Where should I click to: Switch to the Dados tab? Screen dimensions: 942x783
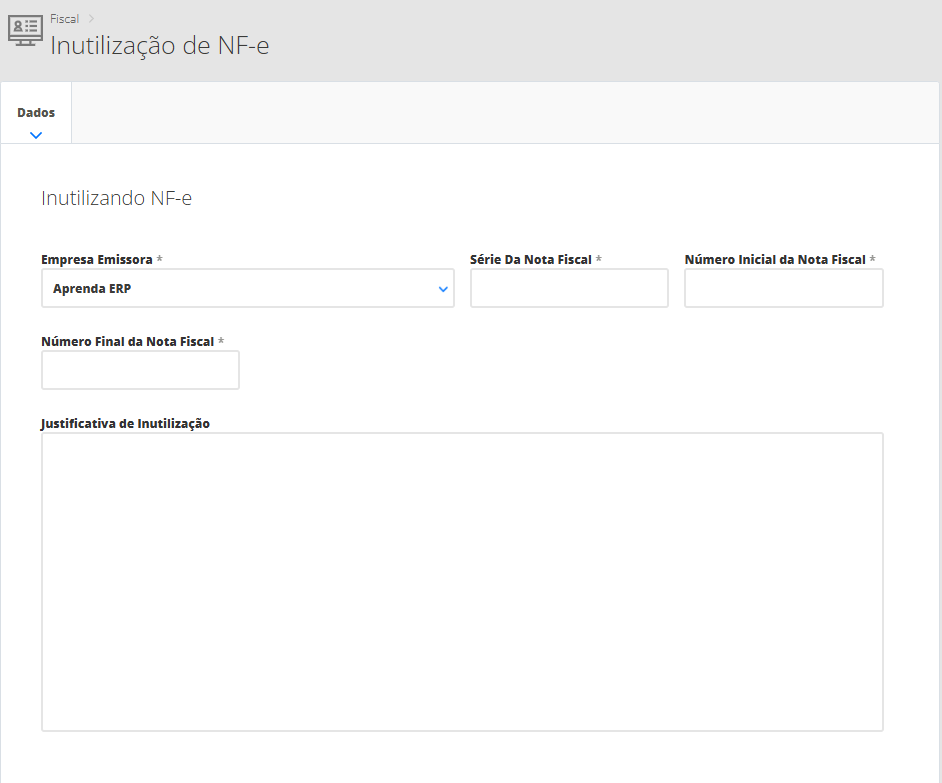(x=36, y=113)
